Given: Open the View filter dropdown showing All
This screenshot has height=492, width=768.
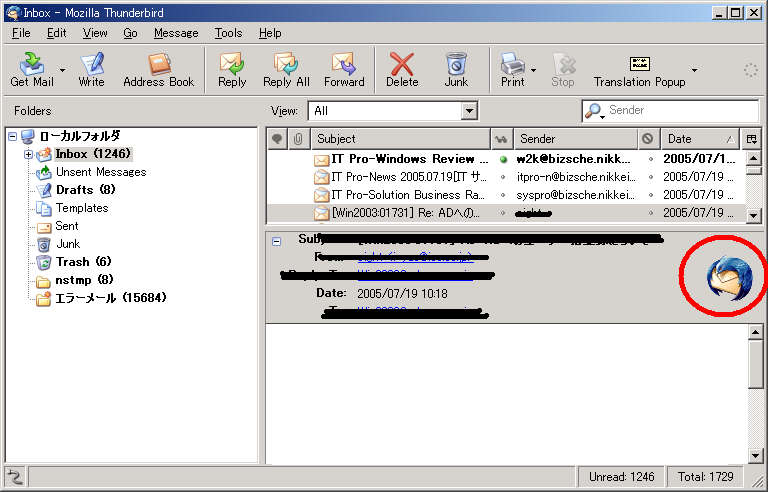Looking at the screenshot, I should [x=393, y=111].
